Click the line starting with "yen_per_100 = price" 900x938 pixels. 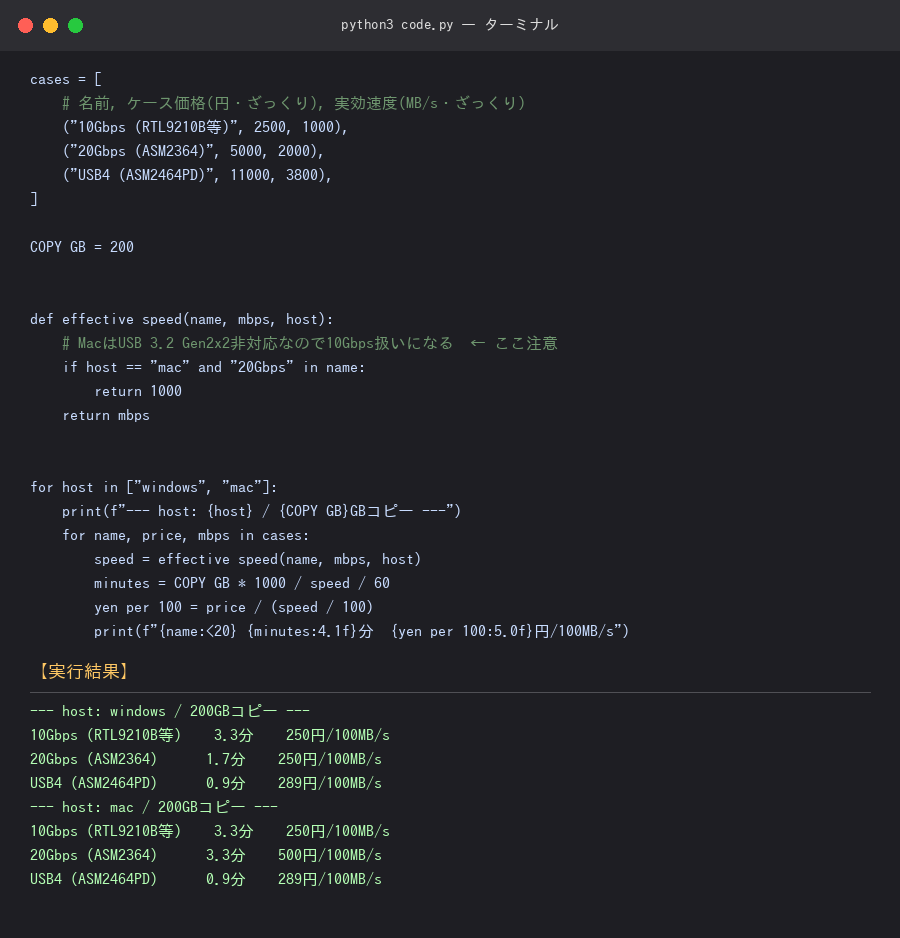tap(233, 607)
